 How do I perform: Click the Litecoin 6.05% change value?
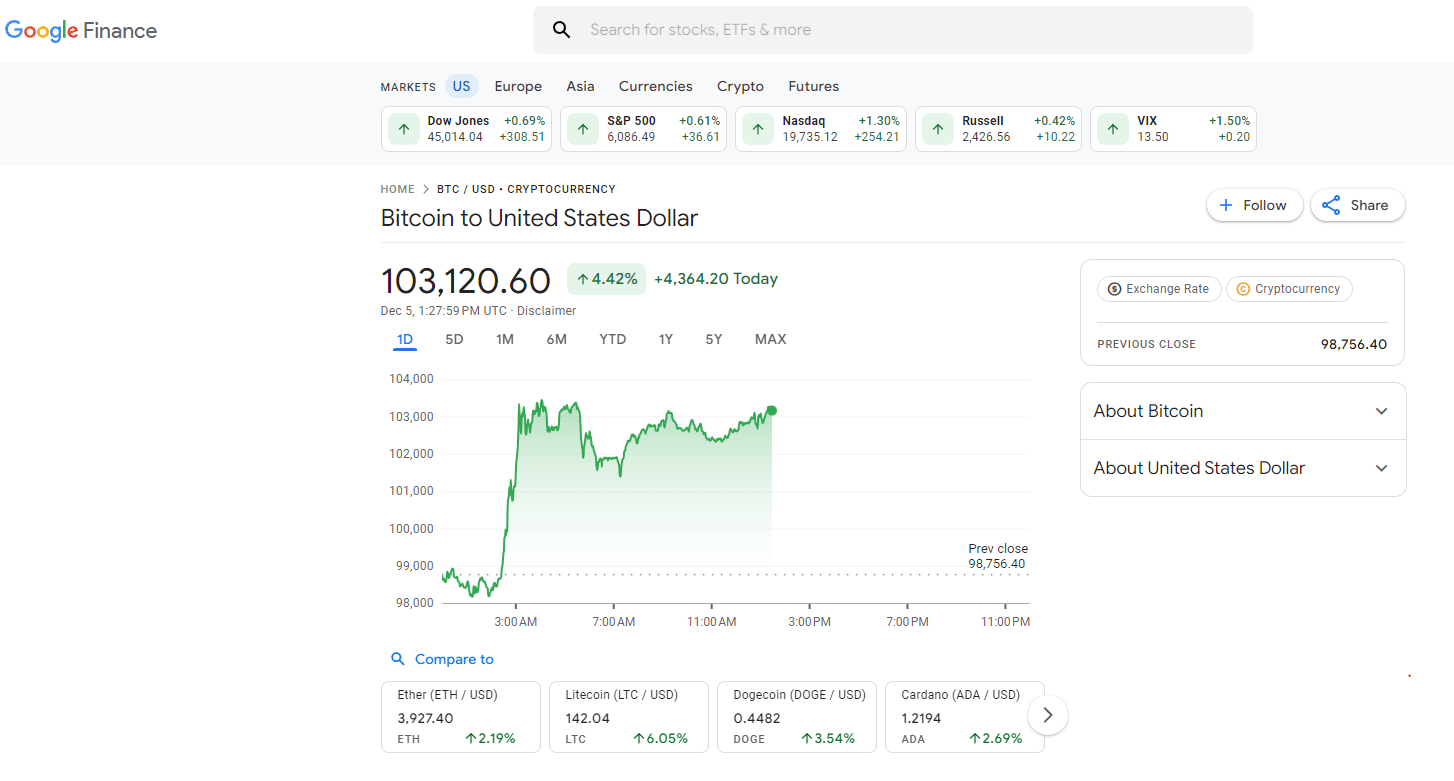[660, 739]
